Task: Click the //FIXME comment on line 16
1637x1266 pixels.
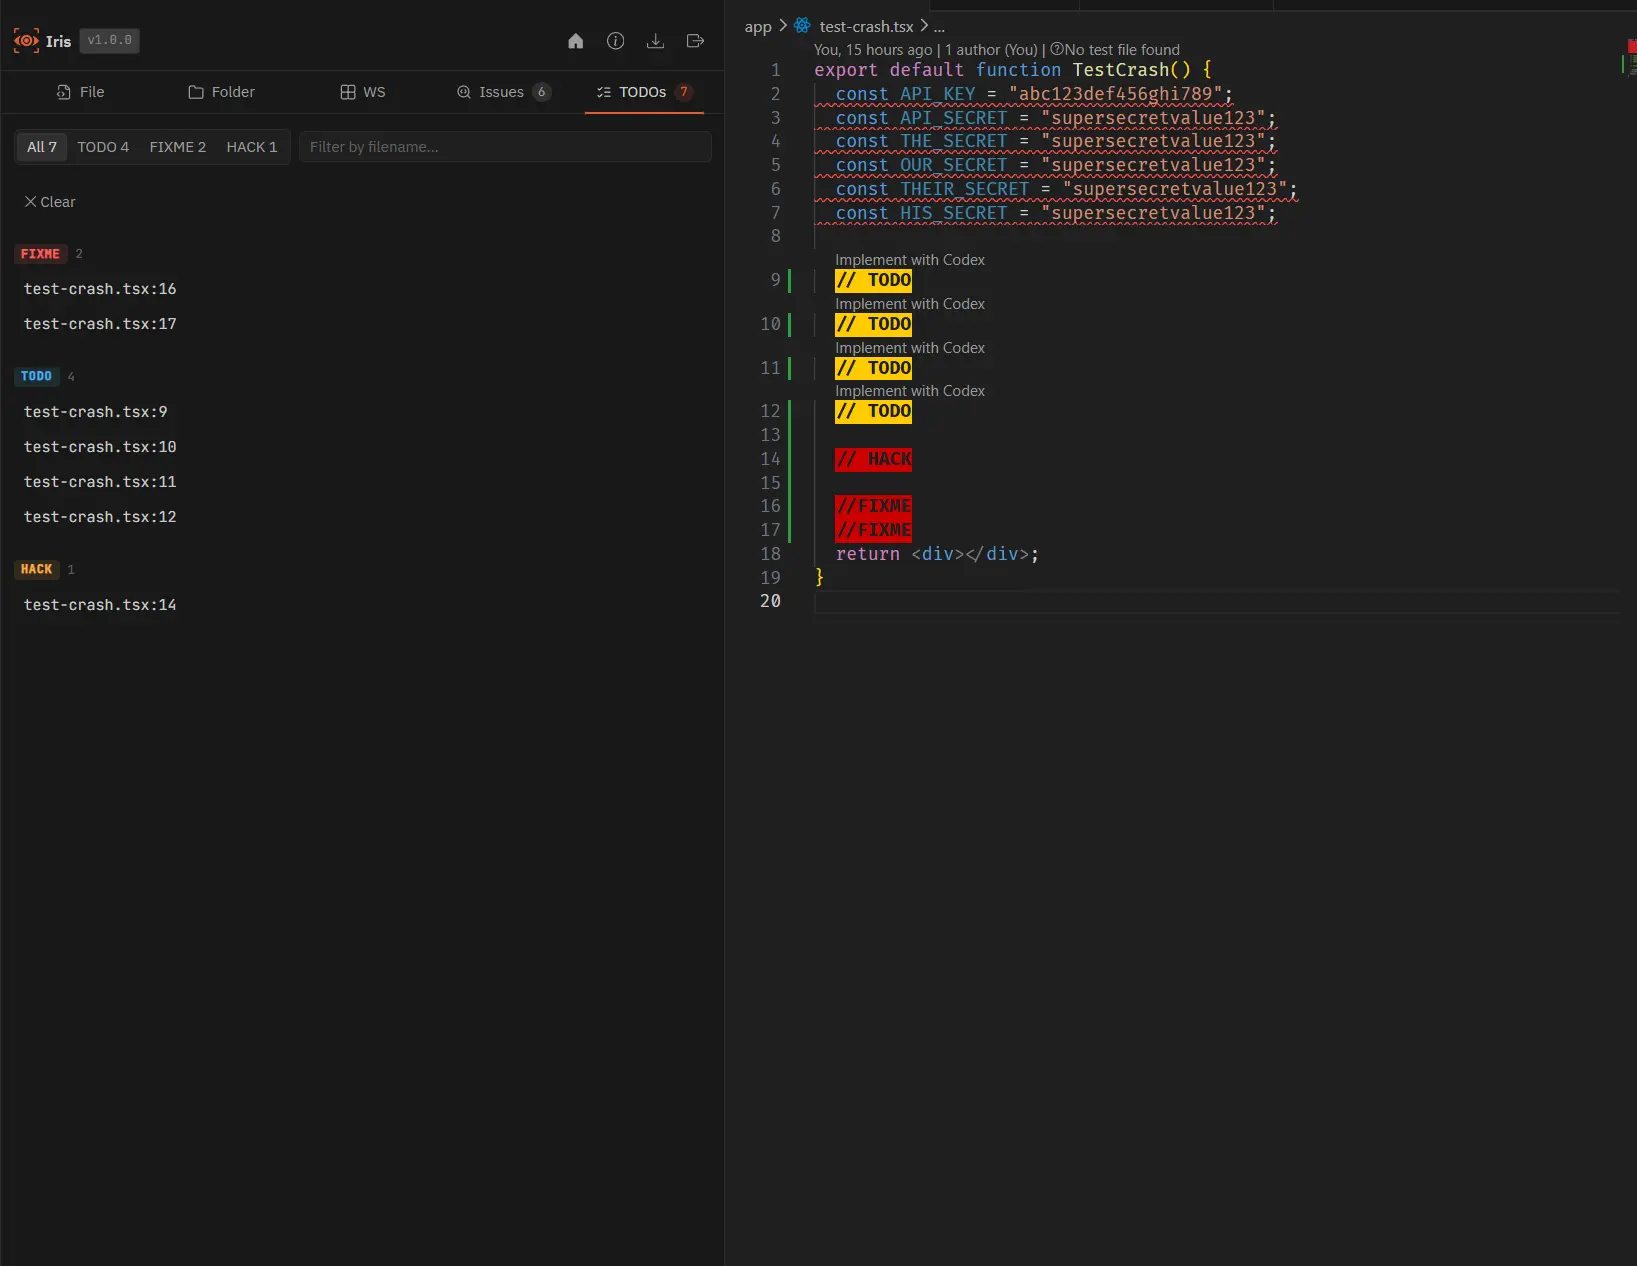Action: [873, 506]
